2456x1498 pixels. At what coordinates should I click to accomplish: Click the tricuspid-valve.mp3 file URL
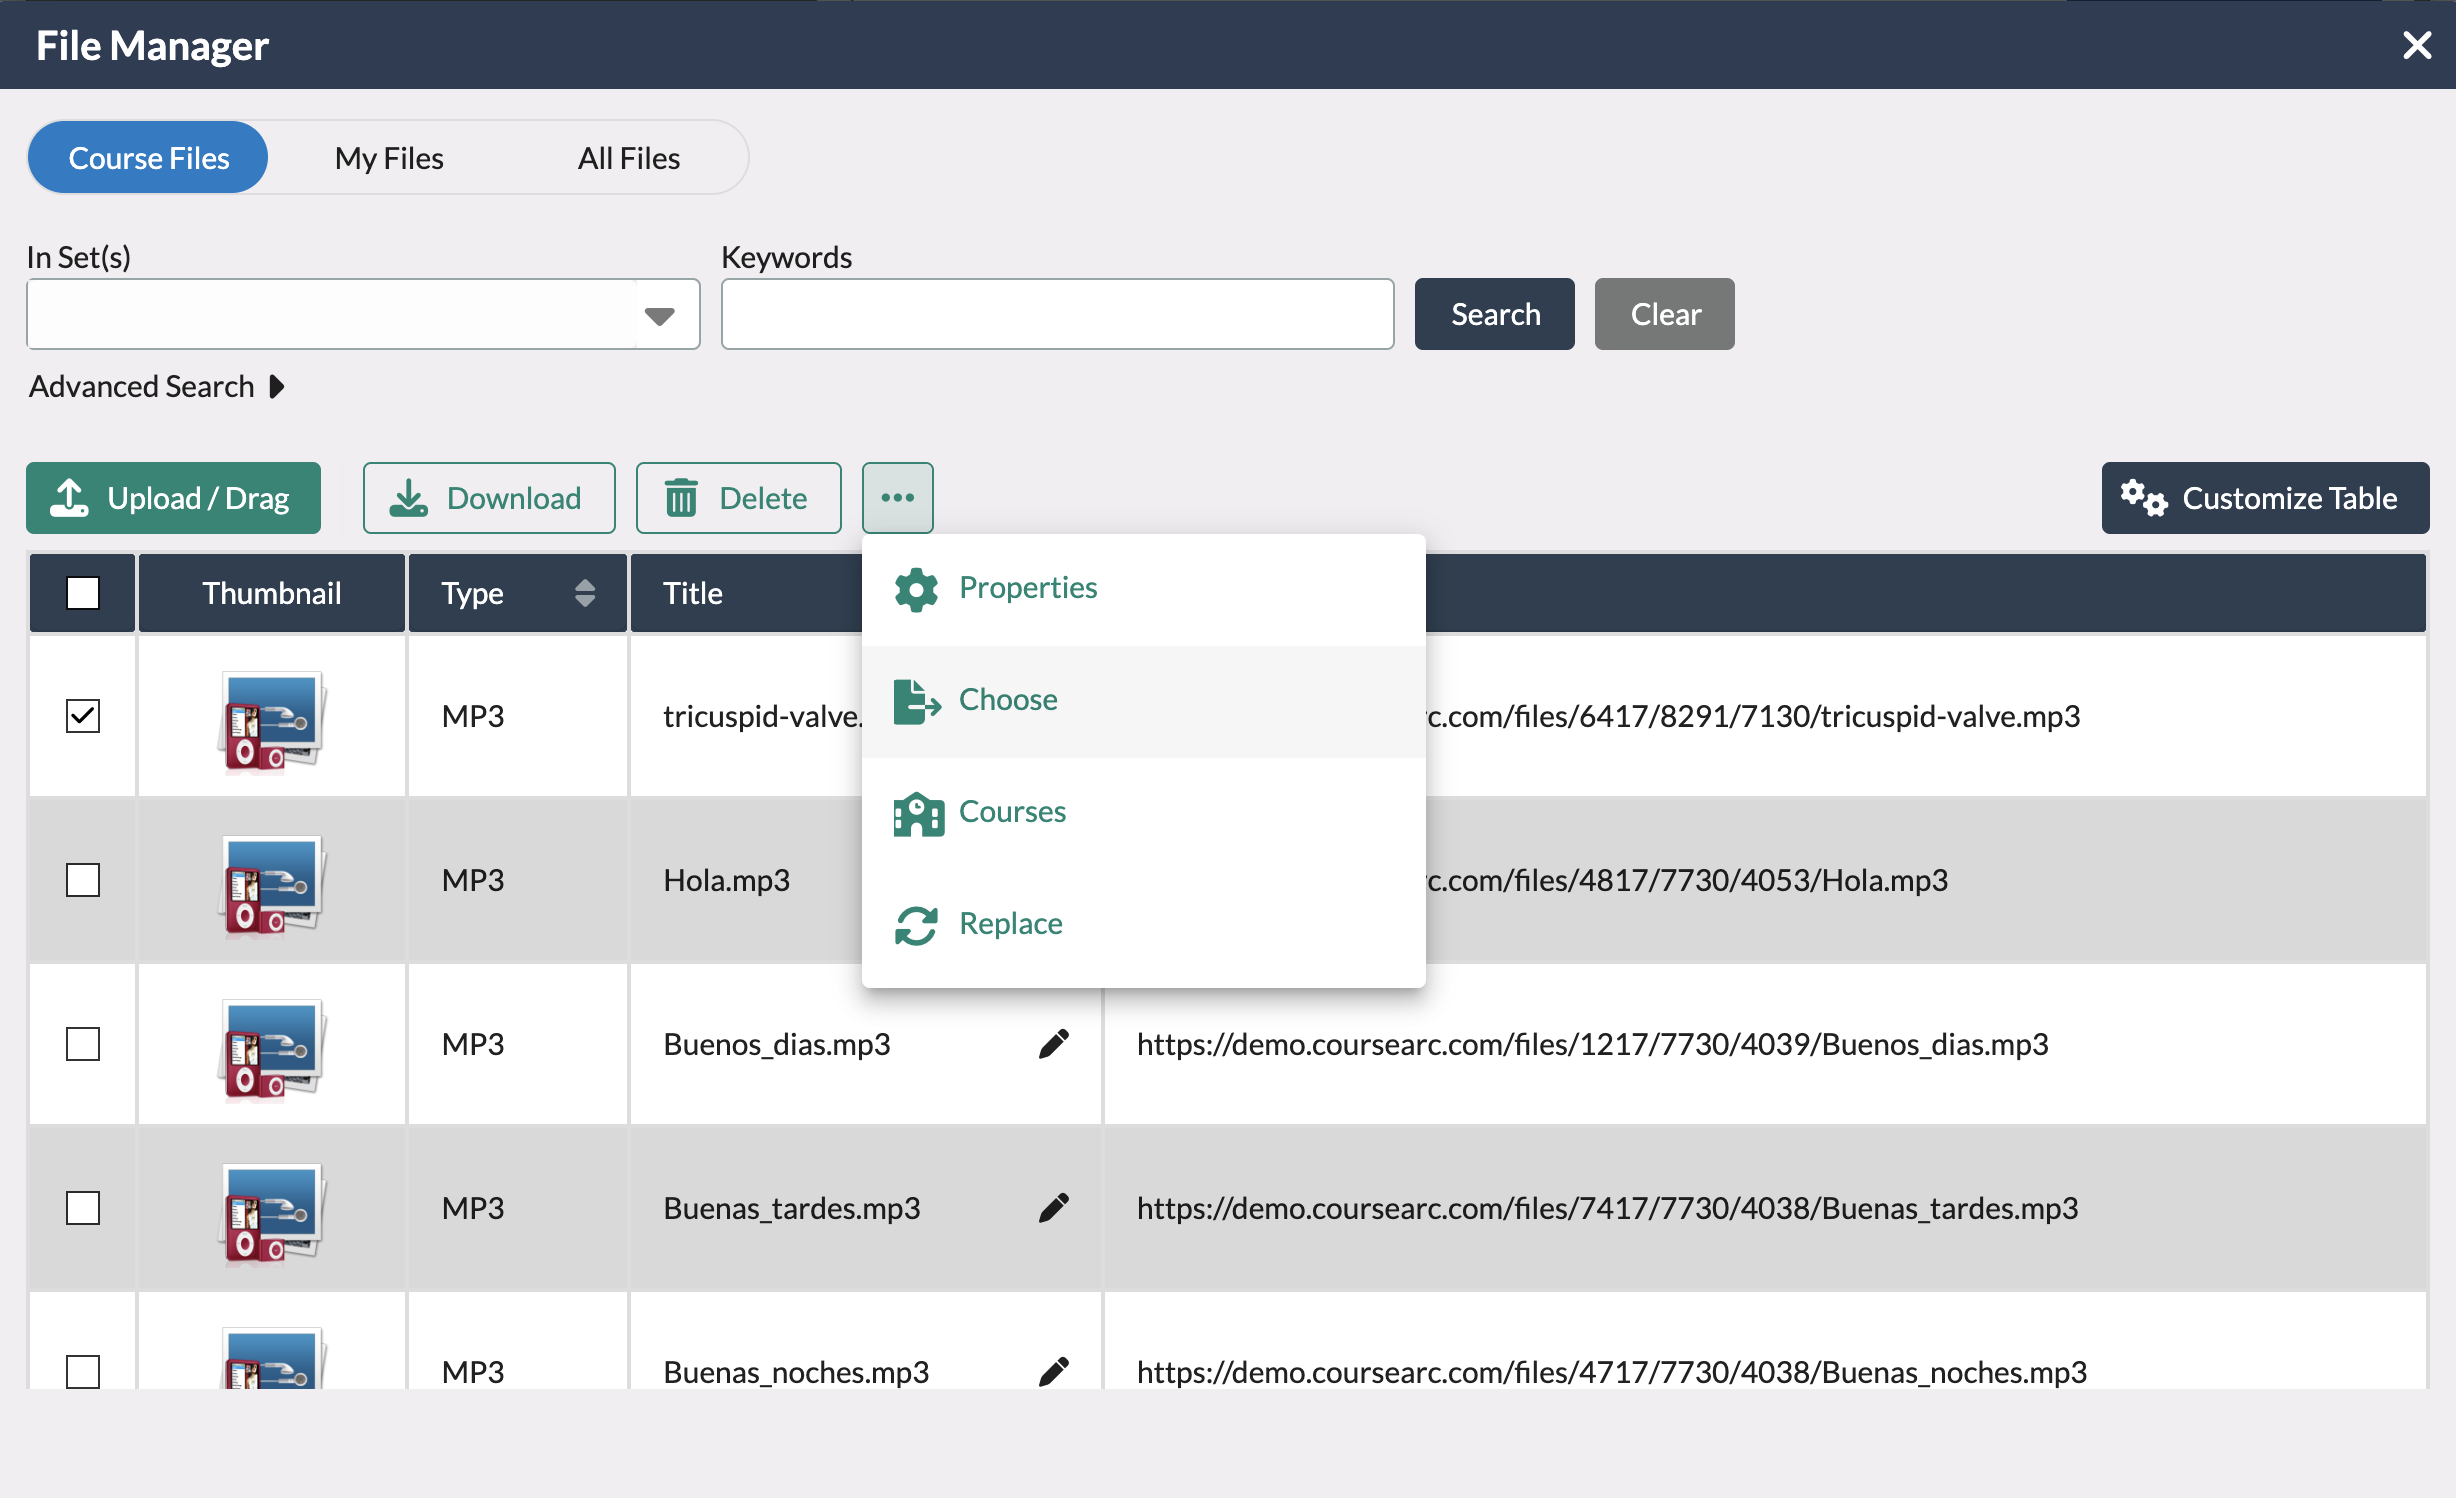1753,716
